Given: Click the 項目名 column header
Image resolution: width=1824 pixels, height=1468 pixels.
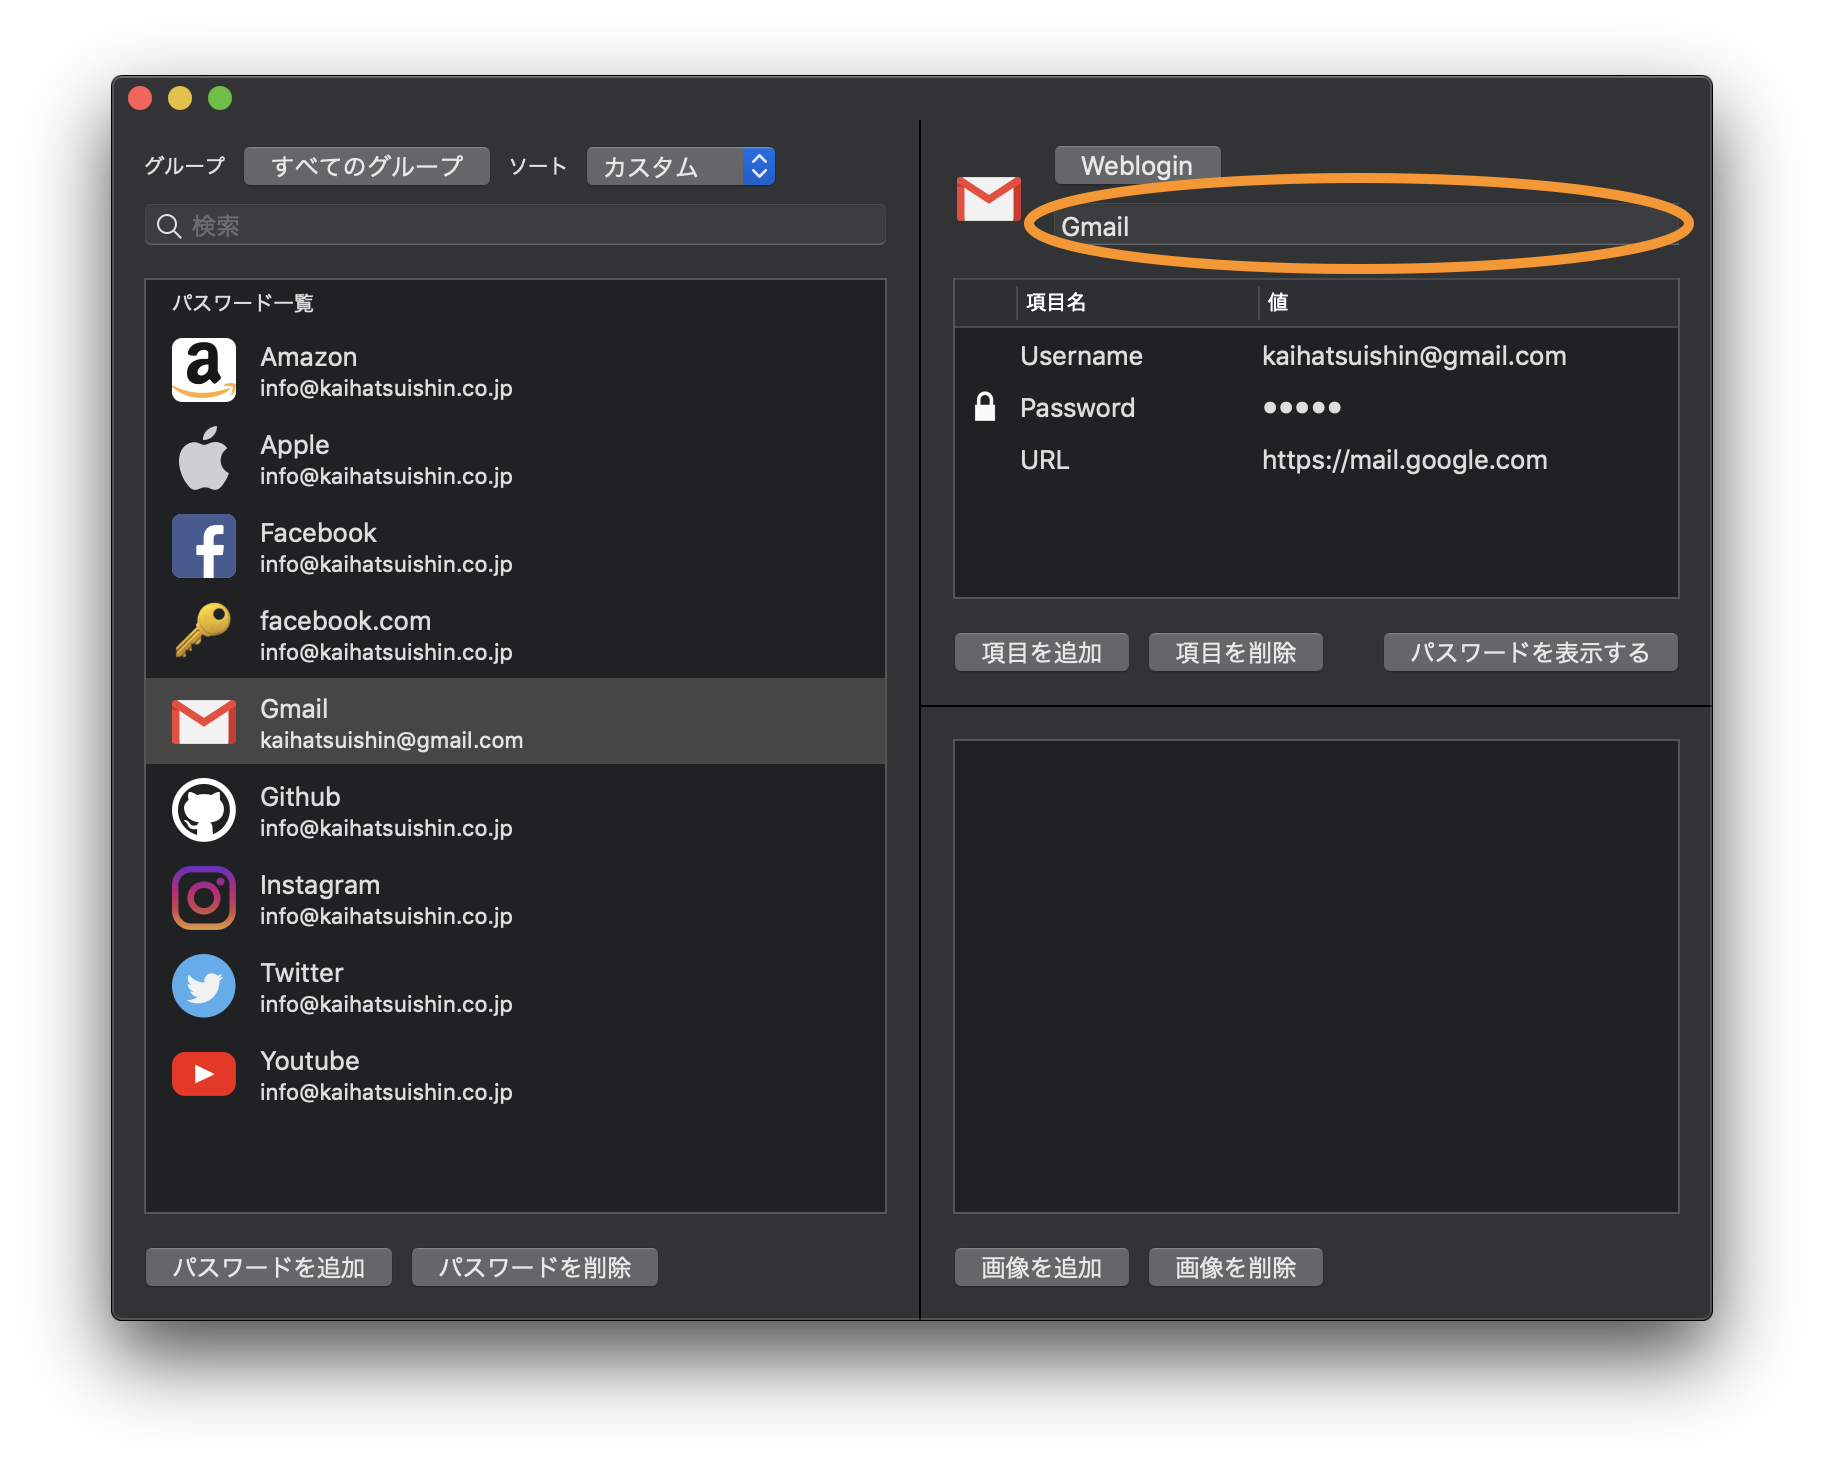Looking at the screenshot, I should click(1056, 302).
